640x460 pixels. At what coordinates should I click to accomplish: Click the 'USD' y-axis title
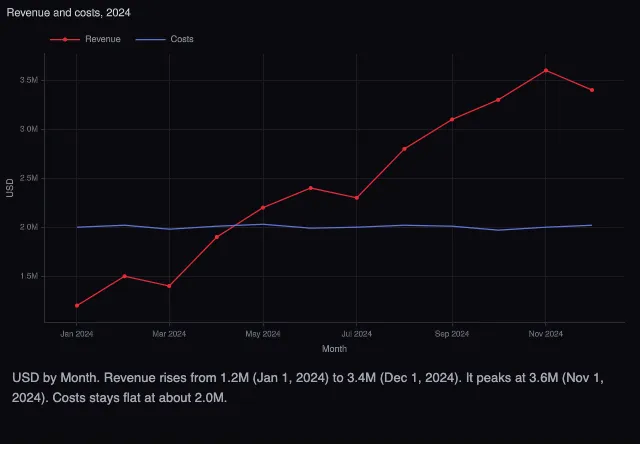pos(10,188)
